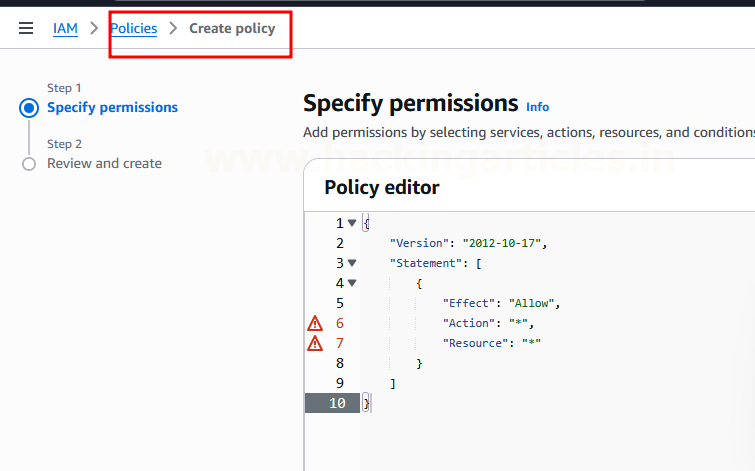Click the warning icon on line 7

coord(315,343)
